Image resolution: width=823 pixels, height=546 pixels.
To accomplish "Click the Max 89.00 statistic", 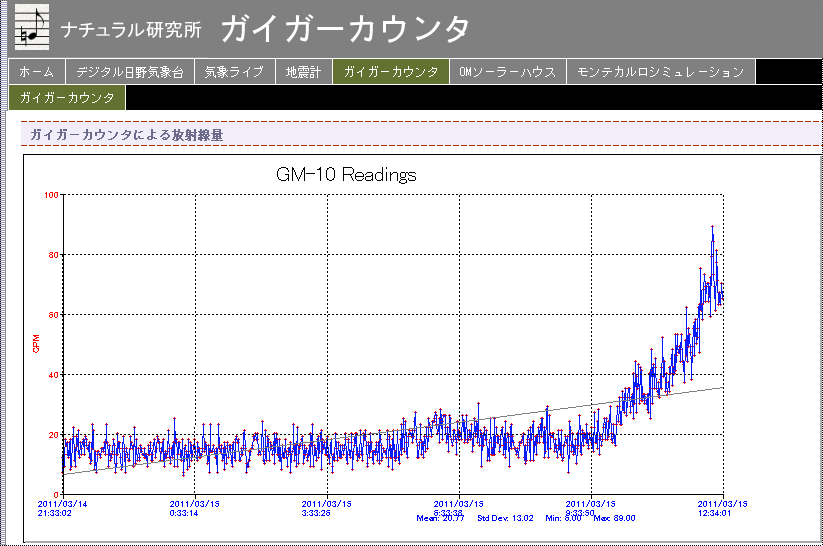I will click(x=614, y=518).
